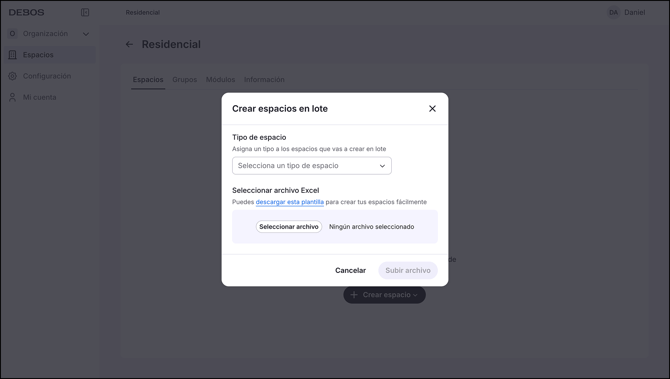Click the Daniel username in the header

click(x=635, y=12)
